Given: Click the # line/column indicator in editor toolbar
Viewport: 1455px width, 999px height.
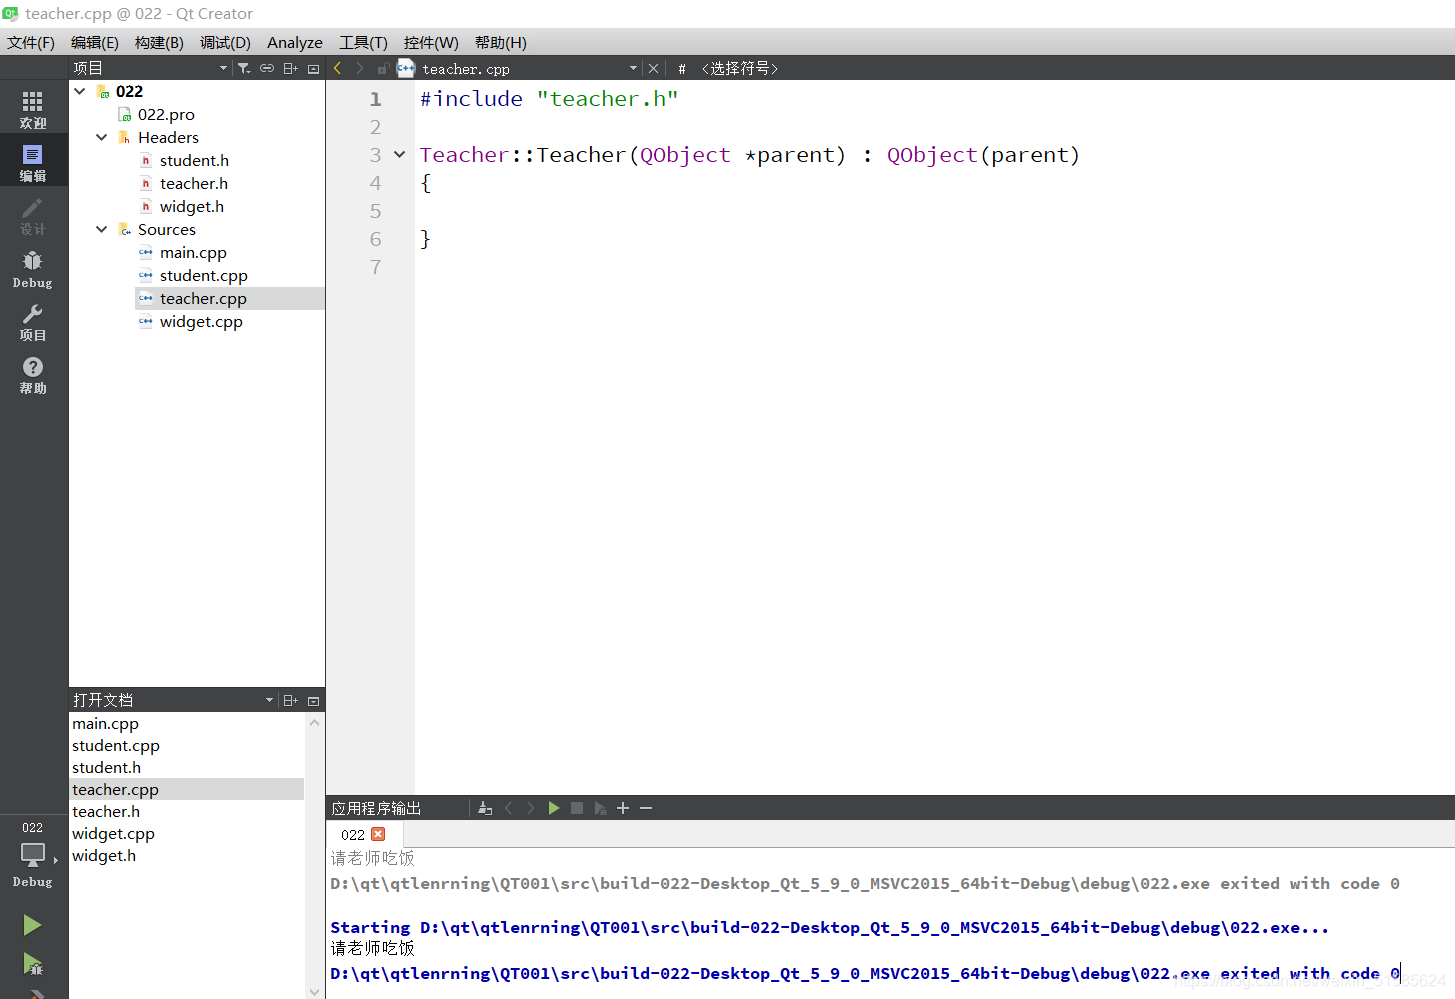Looking at the screenshot, I should click(x=682, y=68).
